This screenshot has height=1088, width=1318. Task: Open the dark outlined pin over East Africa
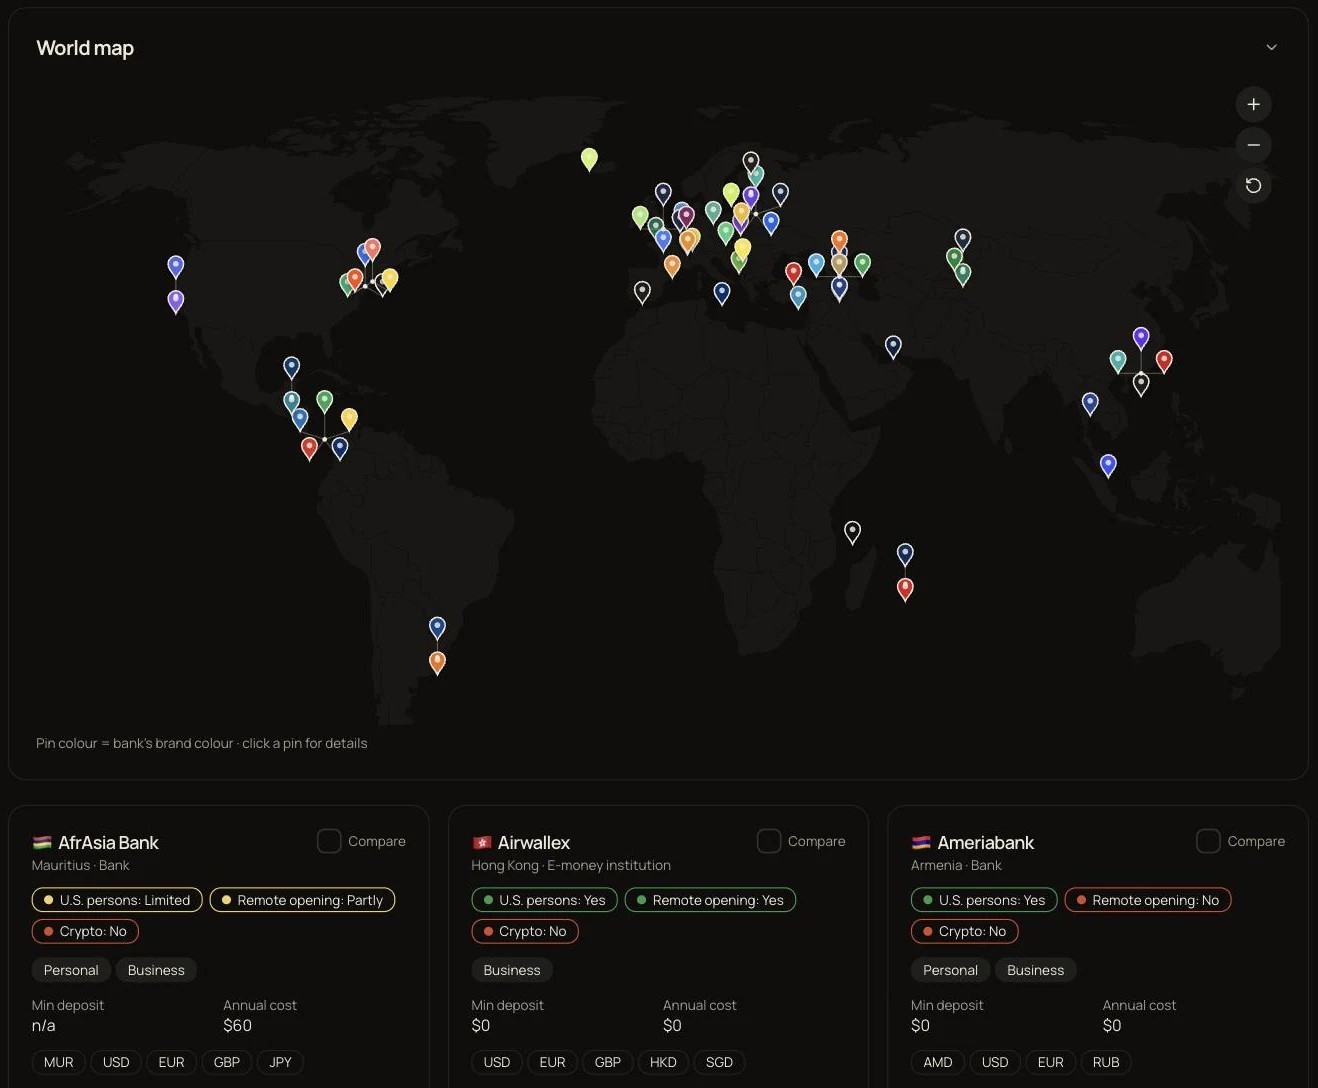pyautogui.click(x=852, y=531)
